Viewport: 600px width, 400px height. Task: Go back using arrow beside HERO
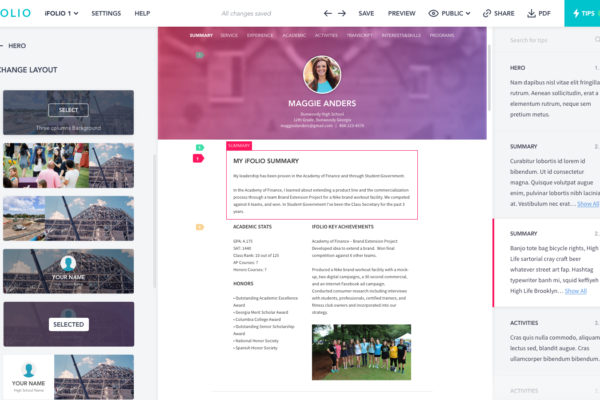pyautogui.click(x=2, y=46)
